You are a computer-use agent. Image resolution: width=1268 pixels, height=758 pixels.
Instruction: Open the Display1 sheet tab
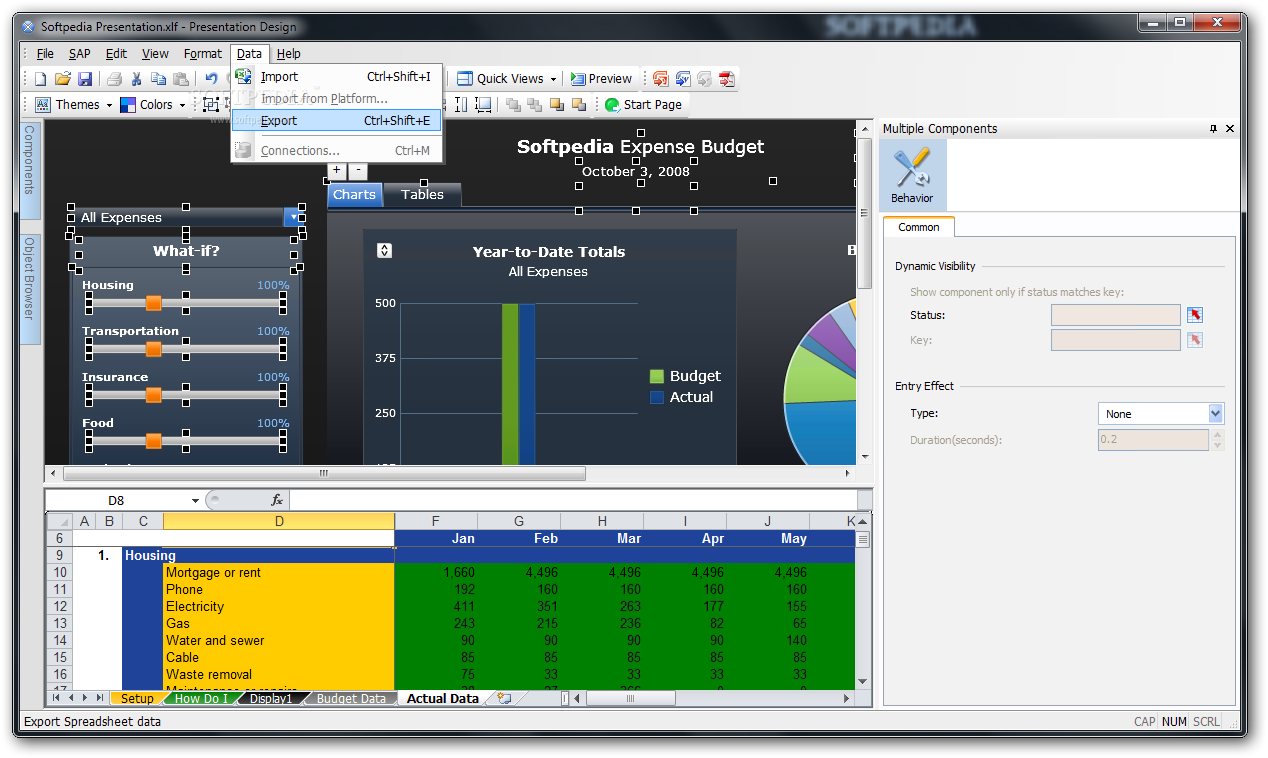270,699
